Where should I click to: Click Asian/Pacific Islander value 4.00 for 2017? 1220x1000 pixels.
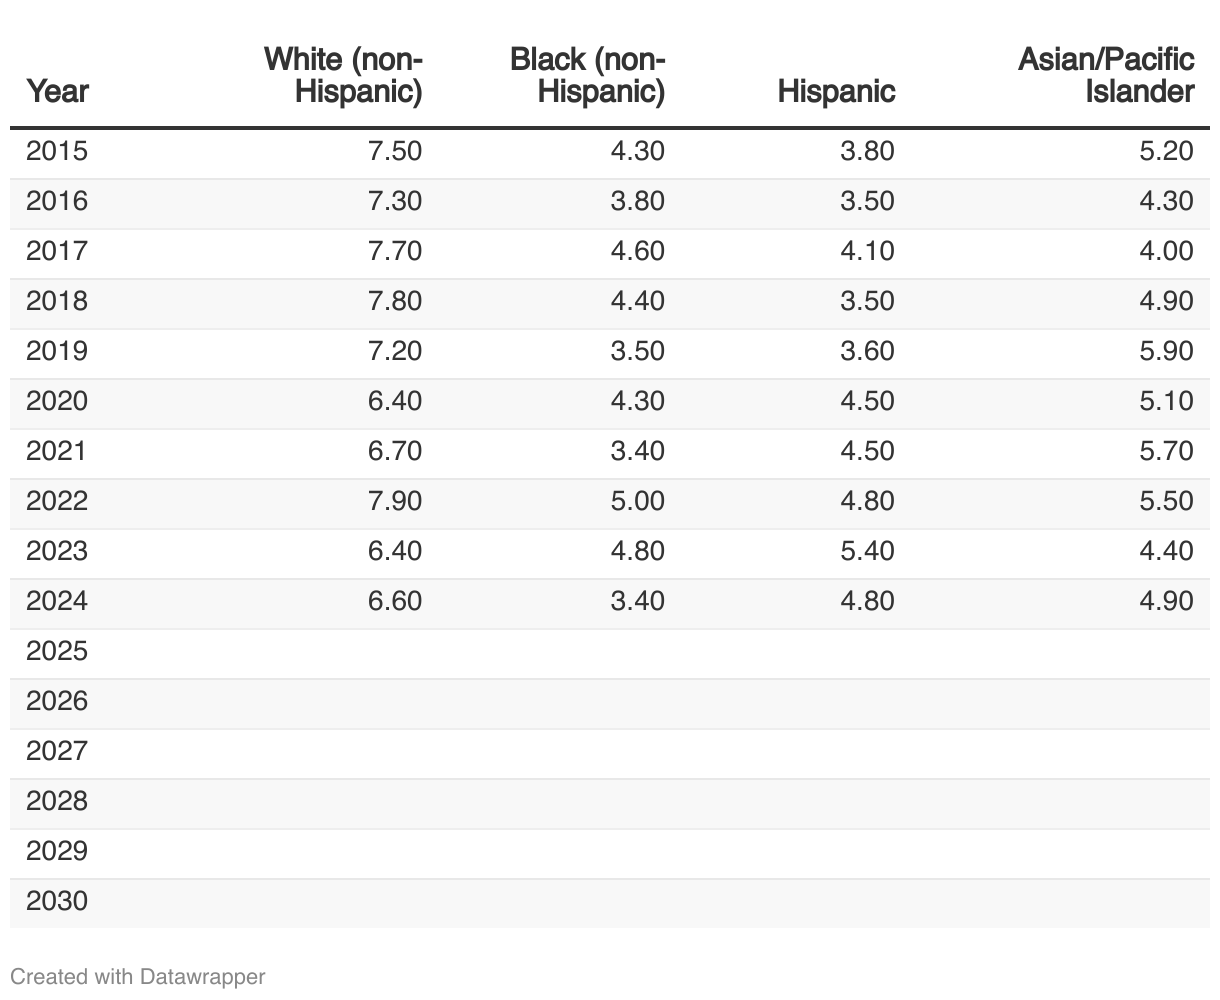coord(1166,251)
